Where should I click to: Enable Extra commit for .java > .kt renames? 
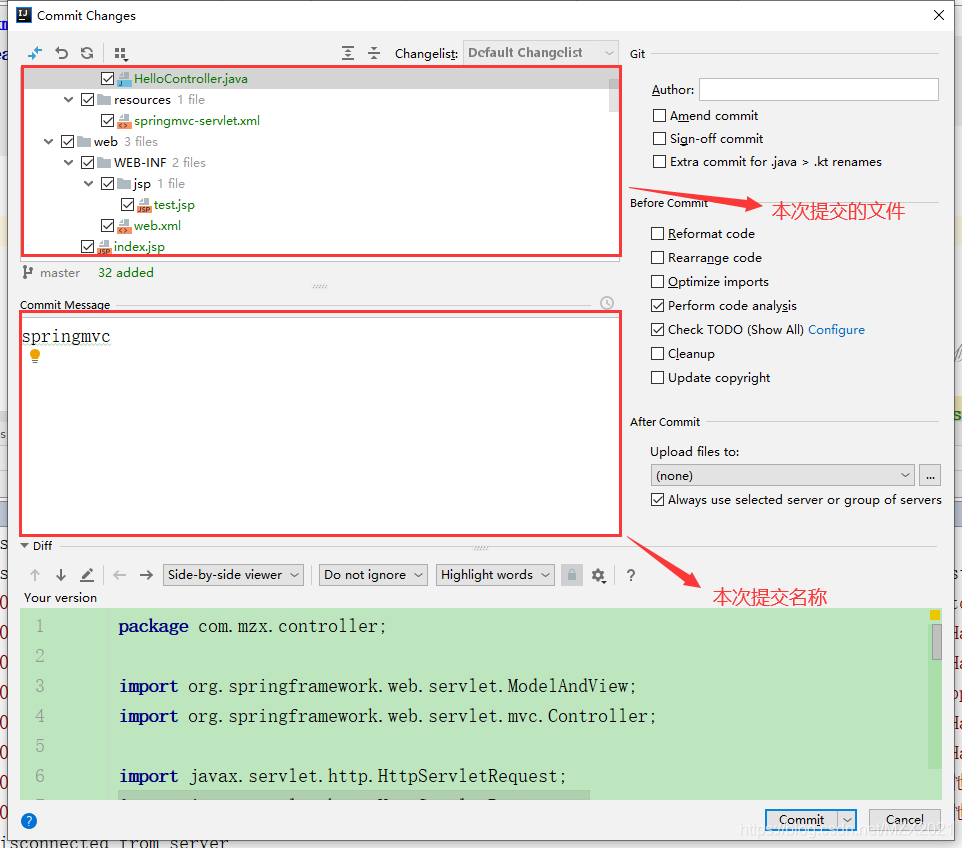click(660, 161)
